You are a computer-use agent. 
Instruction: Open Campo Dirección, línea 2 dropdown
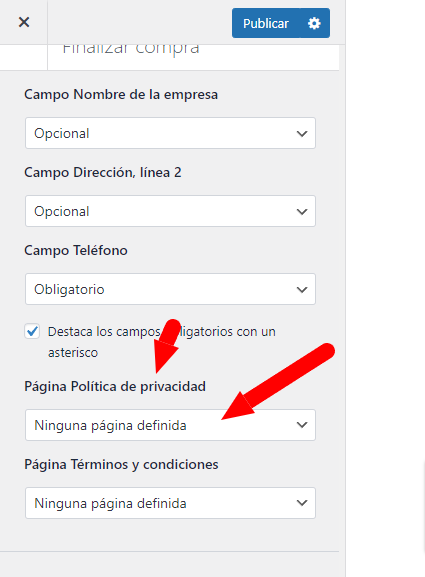pyautogui.click(x=170, y=211)
